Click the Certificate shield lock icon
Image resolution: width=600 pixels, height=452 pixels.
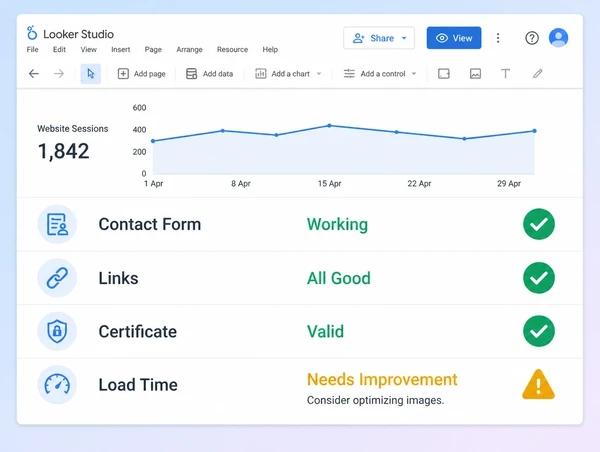(x=57, y=331)
